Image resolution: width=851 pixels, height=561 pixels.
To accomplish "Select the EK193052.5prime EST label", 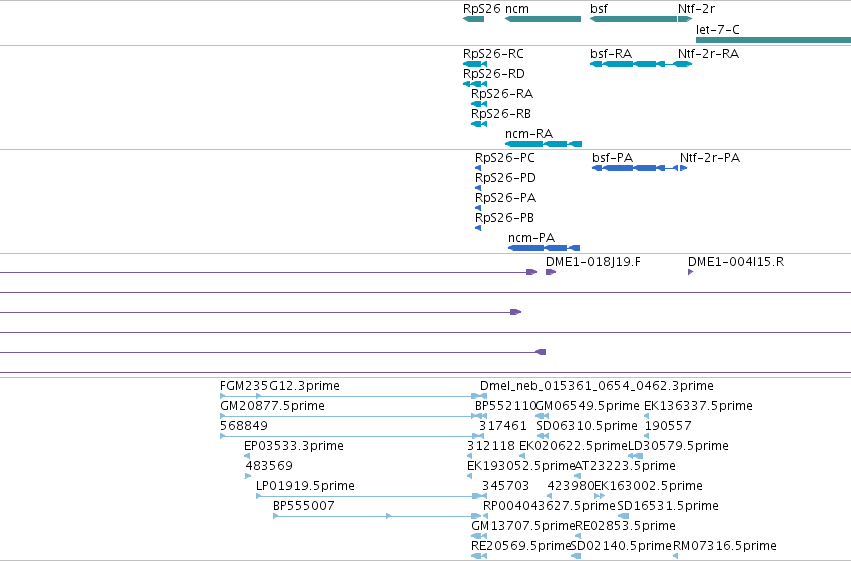I will tap(521, 466).
